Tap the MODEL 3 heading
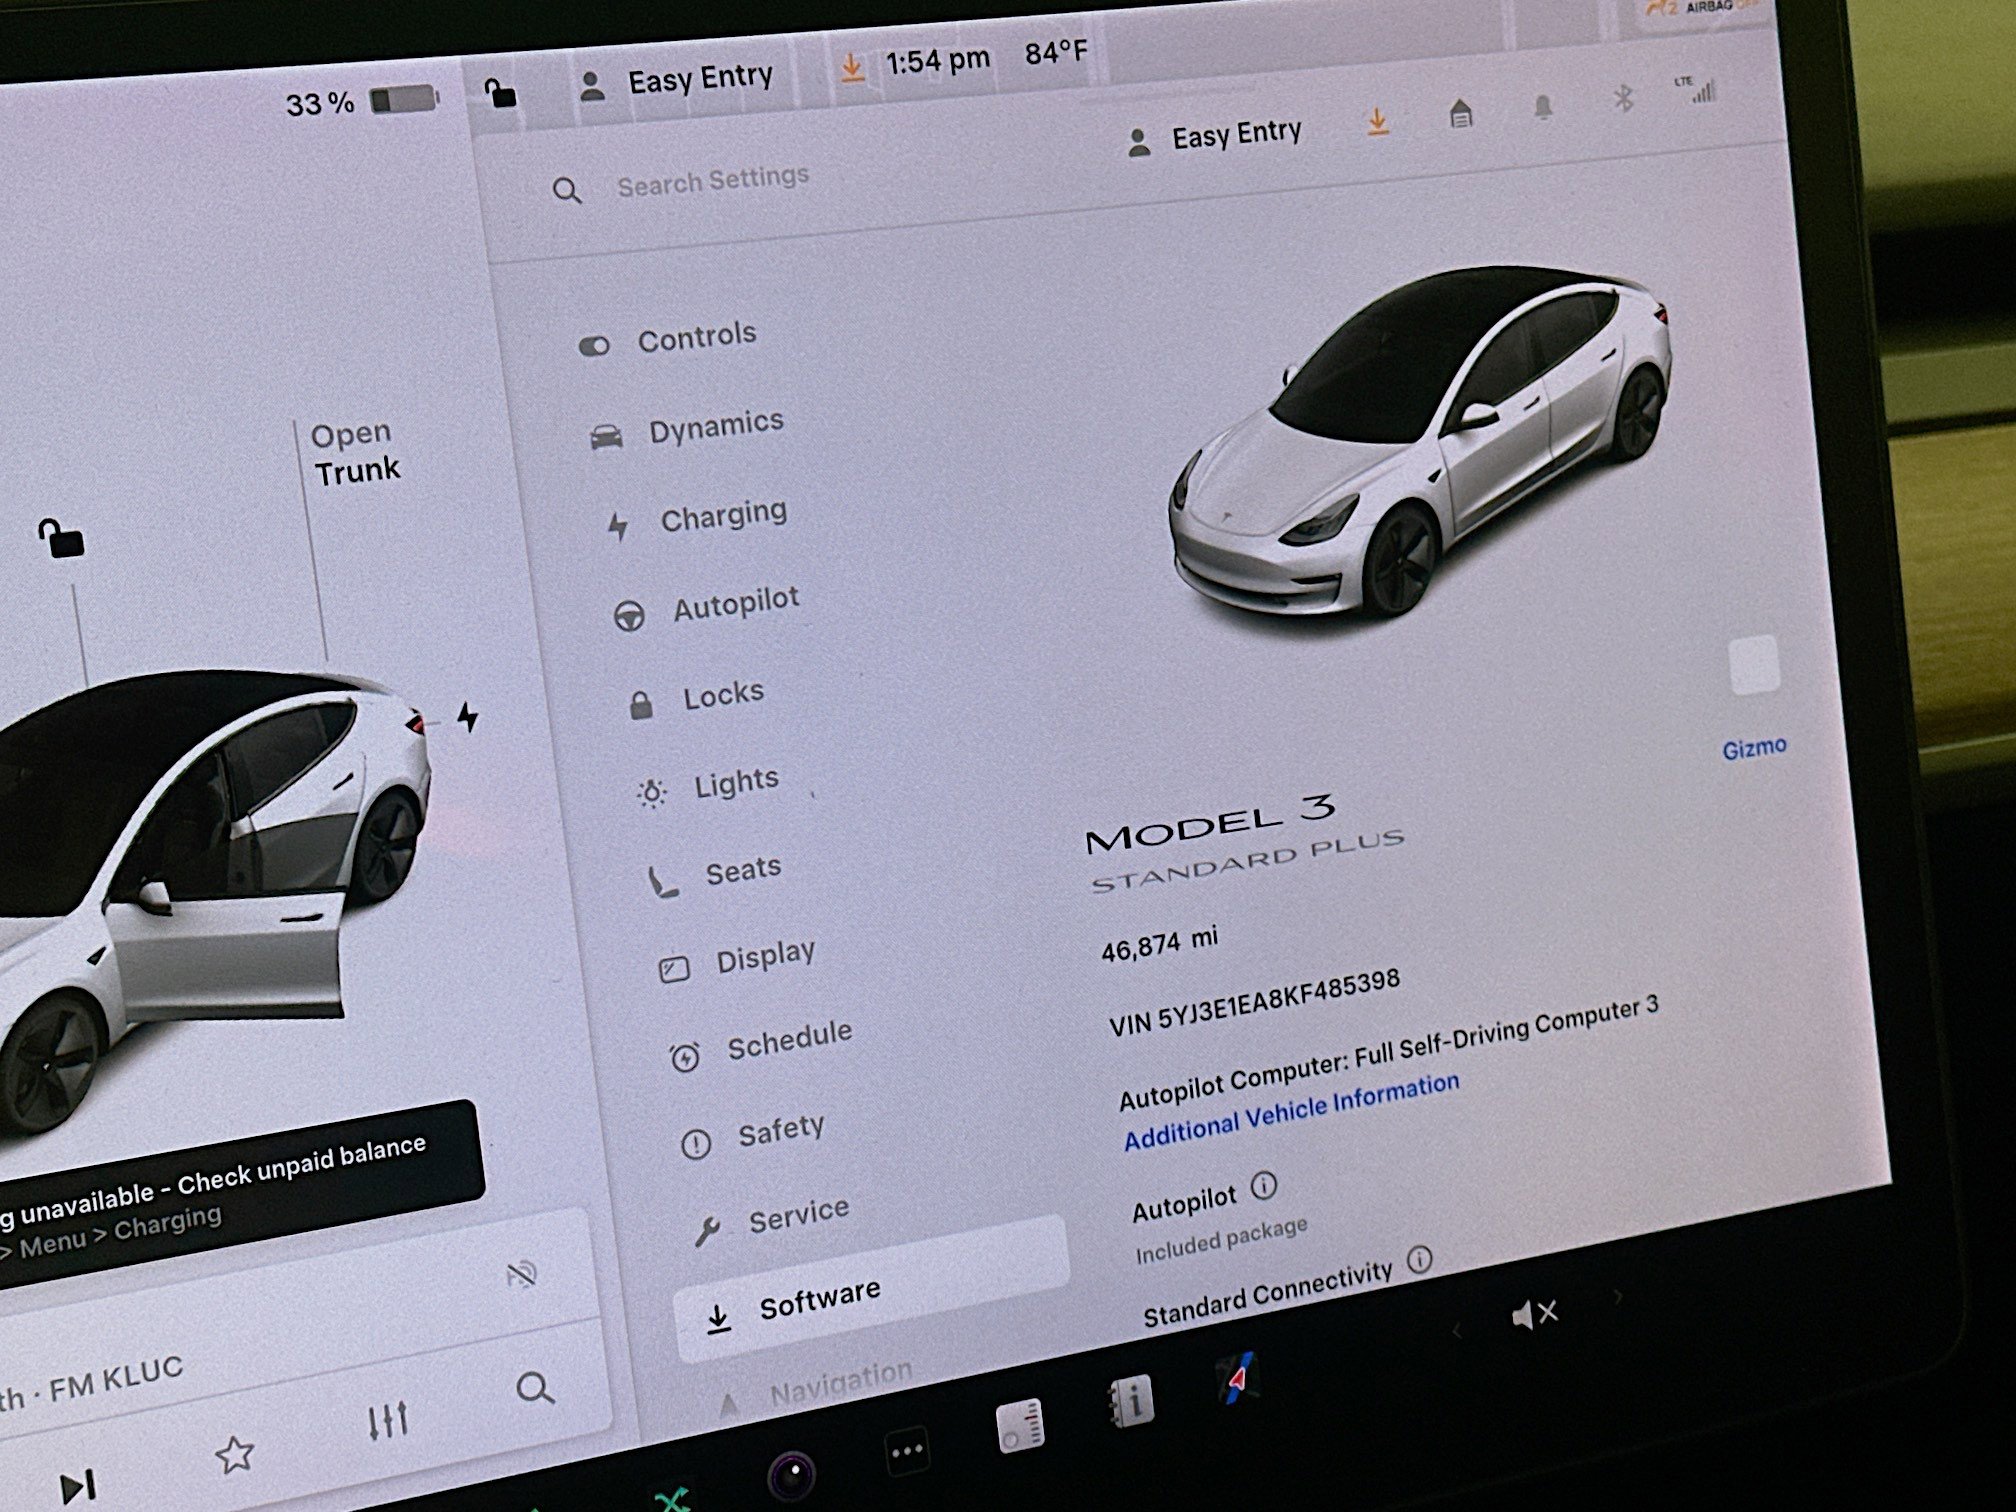2016x1512 pixels. 1211,824
